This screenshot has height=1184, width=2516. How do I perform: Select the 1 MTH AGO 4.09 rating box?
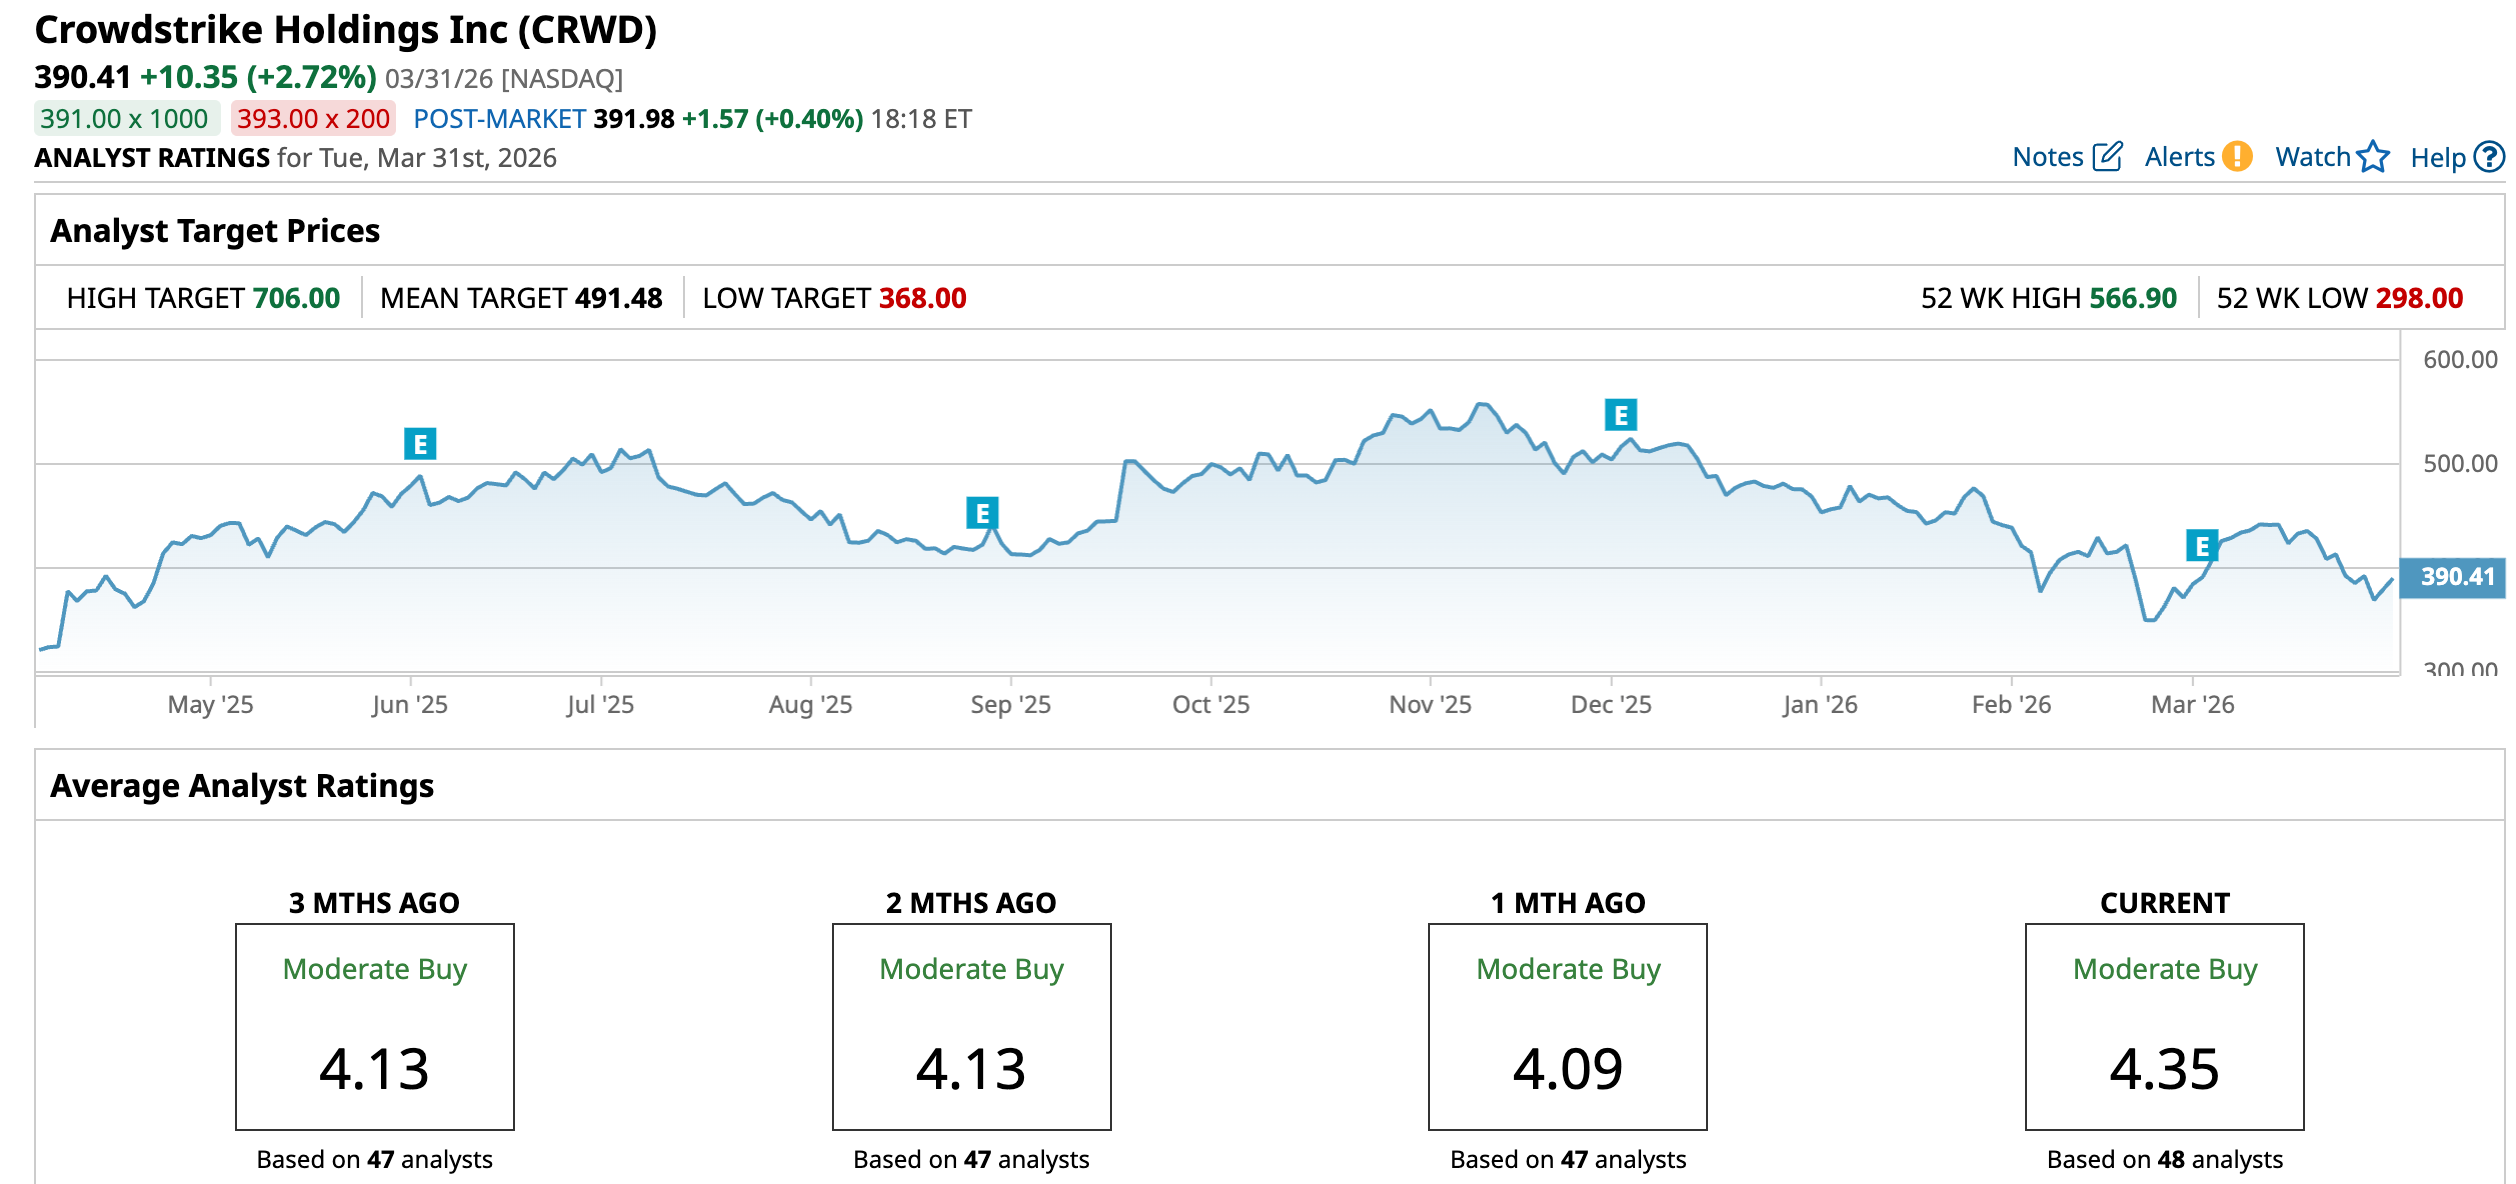[1567, 1027]
